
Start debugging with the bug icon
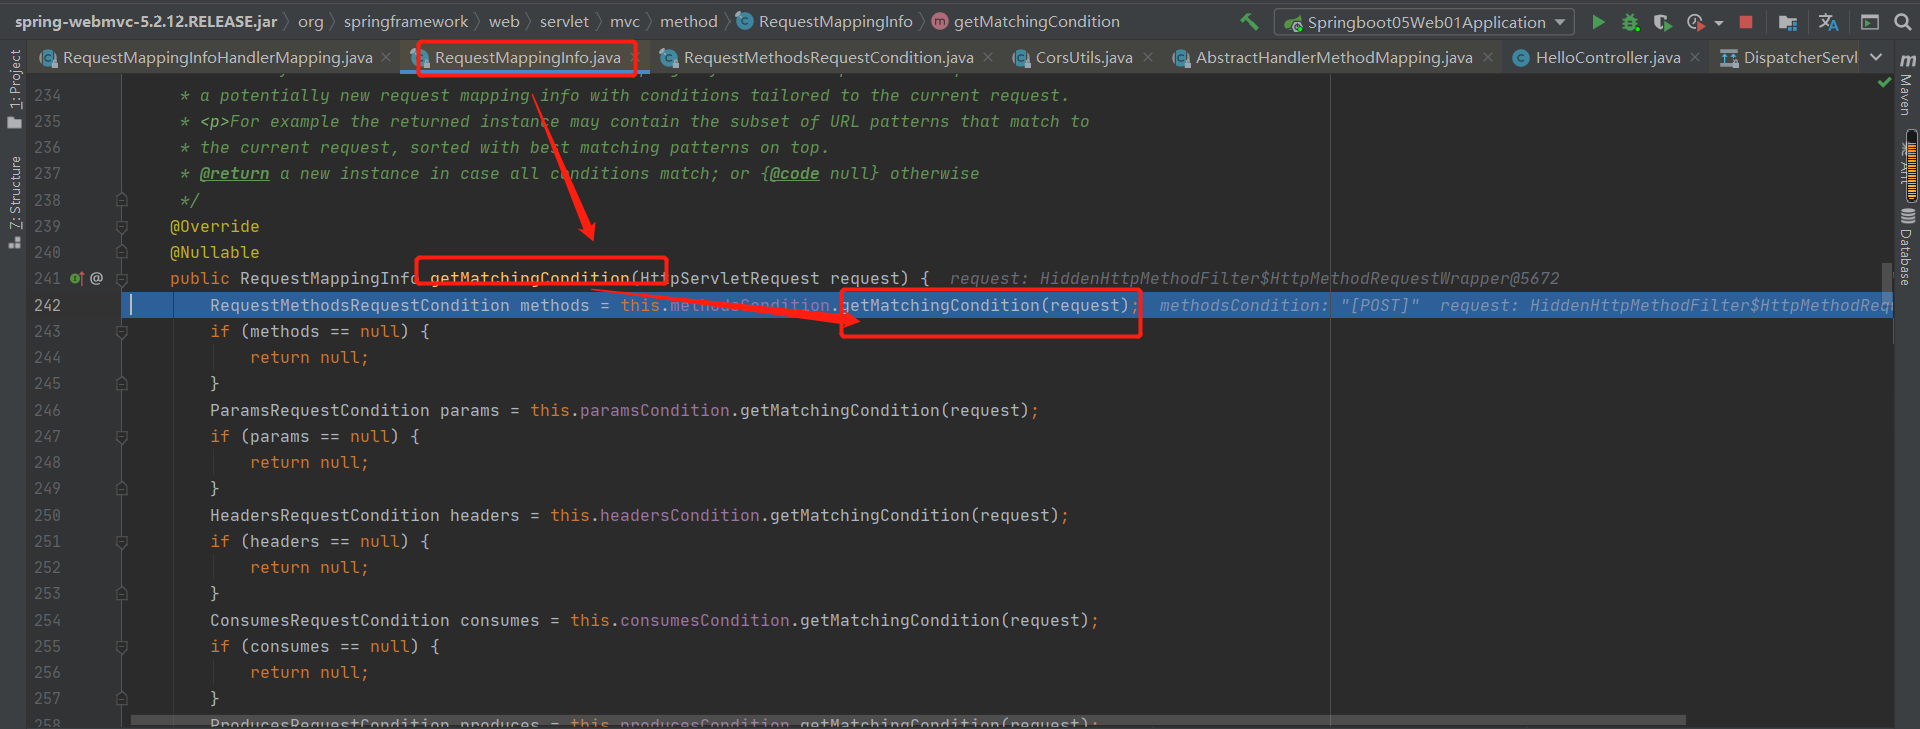coord(1630,22)
